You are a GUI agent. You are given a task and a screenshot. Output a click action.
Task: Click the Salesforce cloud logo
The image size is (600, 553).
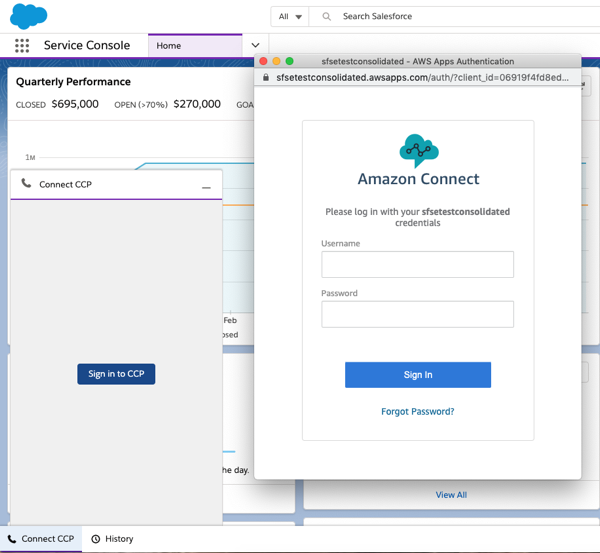click(29, 16)
